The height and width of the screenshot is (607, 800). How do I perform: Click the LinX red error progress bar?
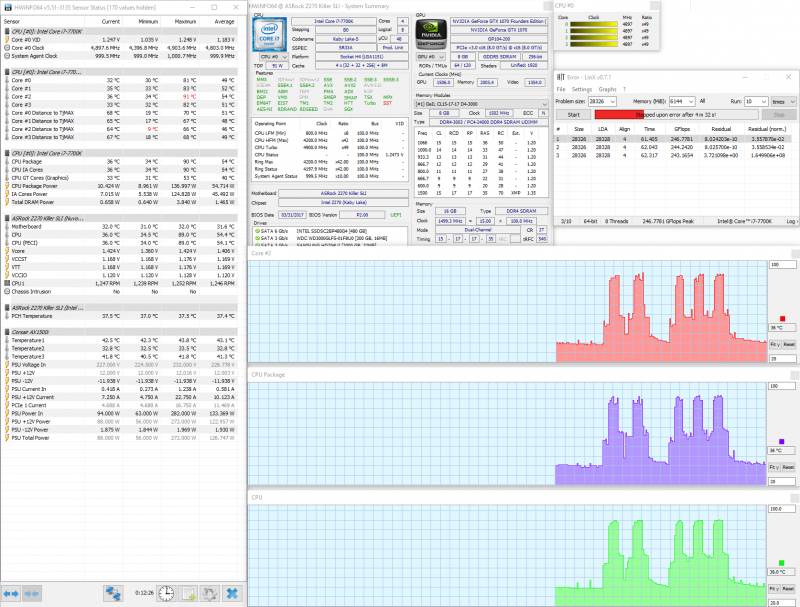pos(677,115)
